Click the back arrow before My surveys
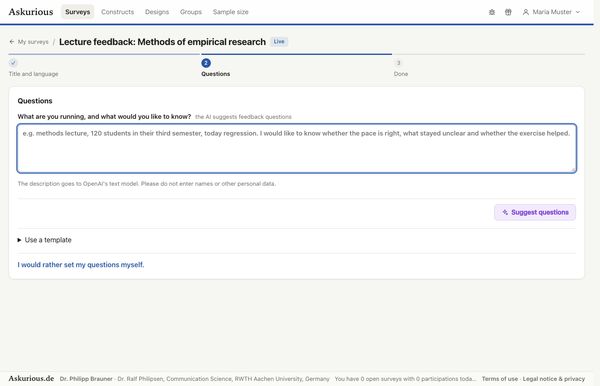600x386 pixels. pyautogui.click(x=12, y=42)
